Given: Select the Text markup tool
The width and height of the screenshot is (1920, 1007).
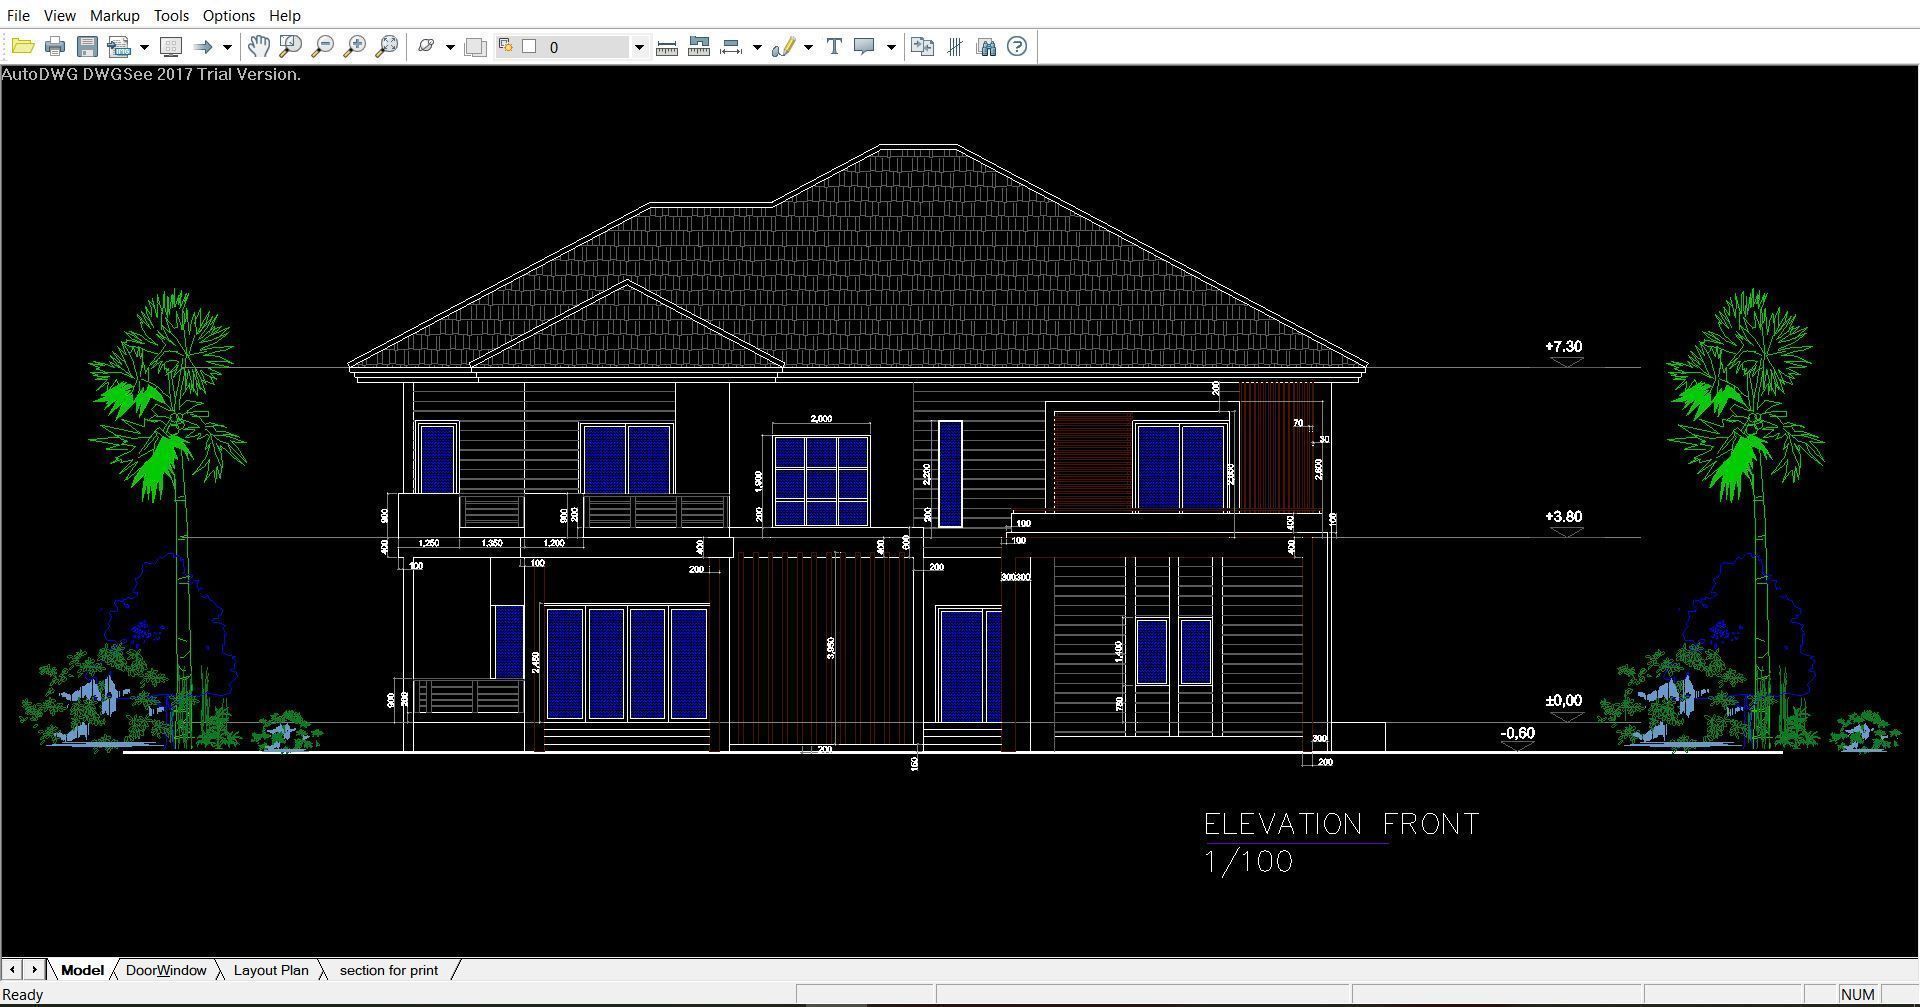Looking at the screenshot, I should (x=834, y=46).
